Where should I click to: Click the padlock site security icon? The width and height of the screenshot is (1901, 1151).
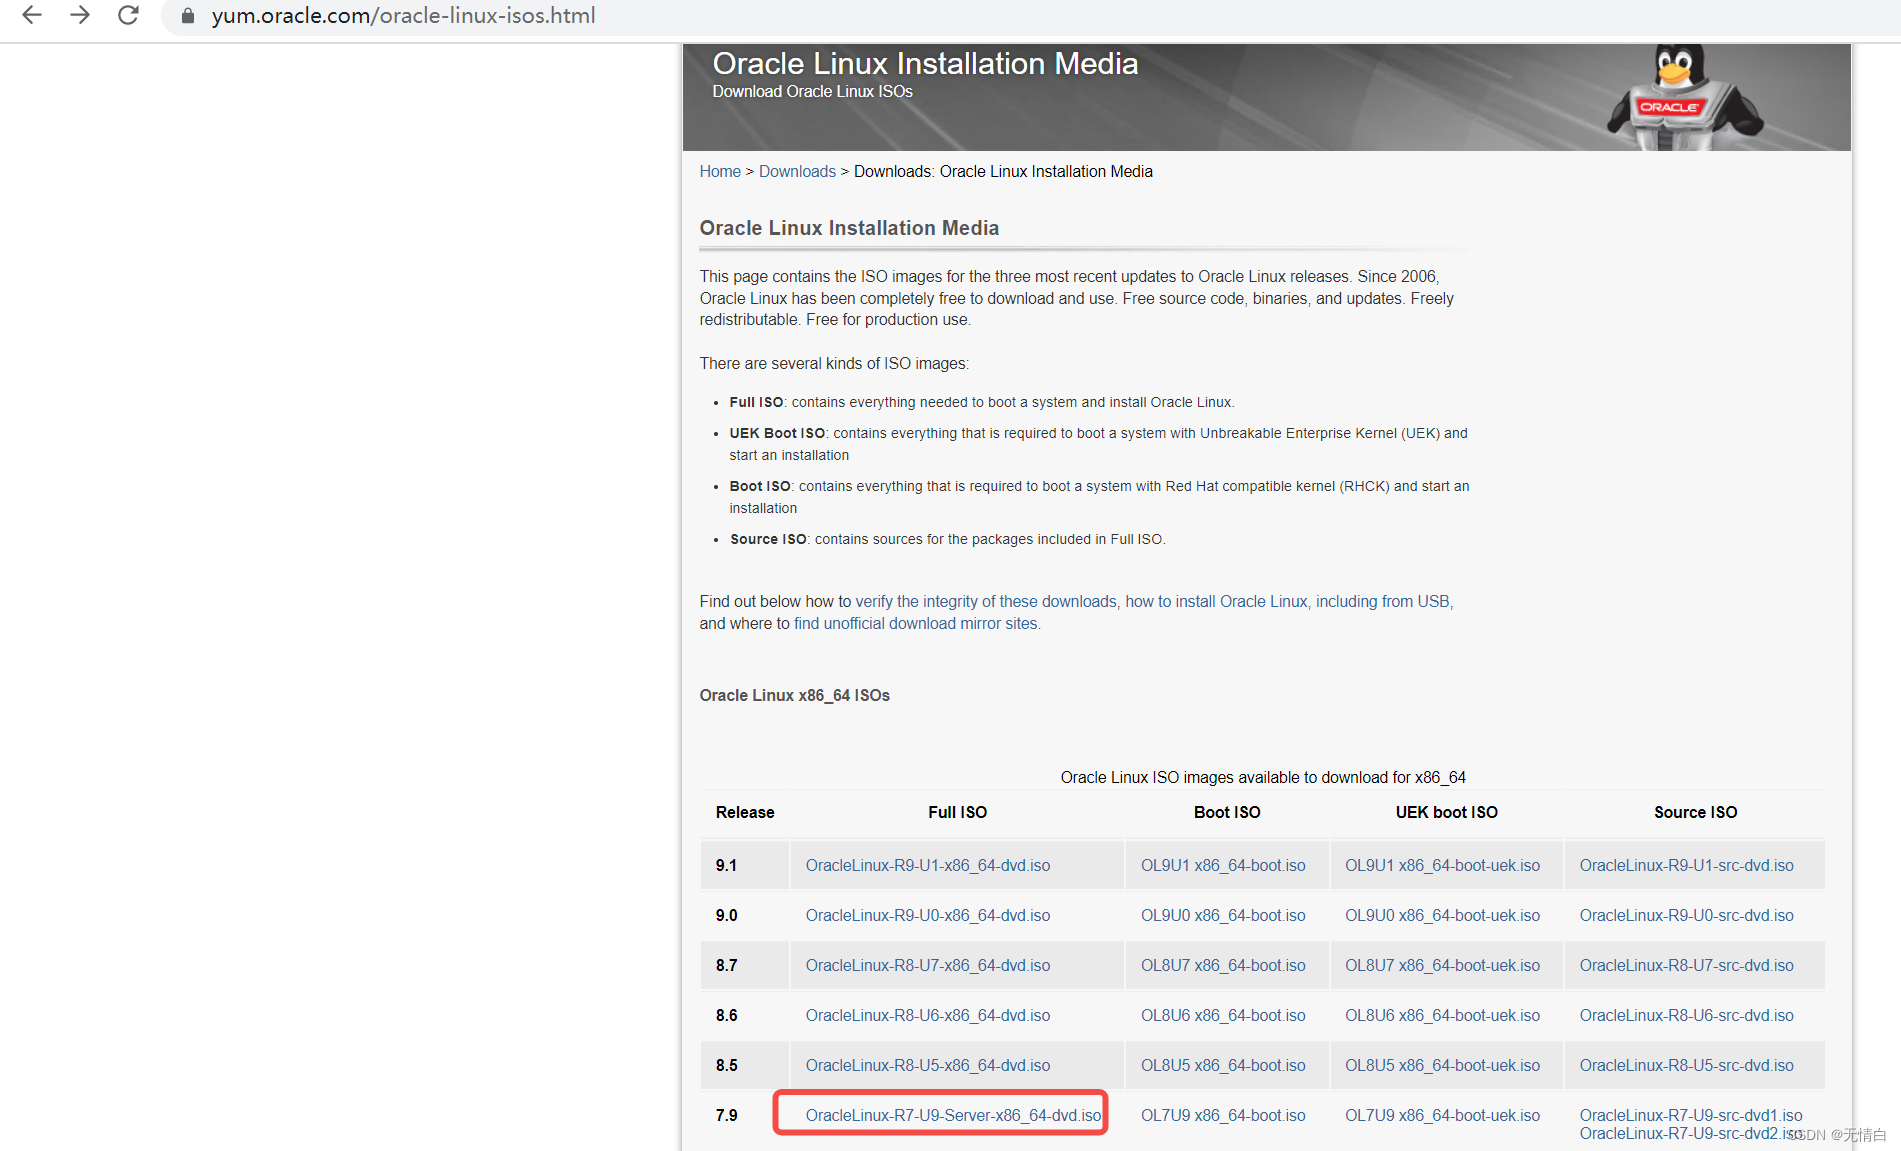(x=187, y=15)
